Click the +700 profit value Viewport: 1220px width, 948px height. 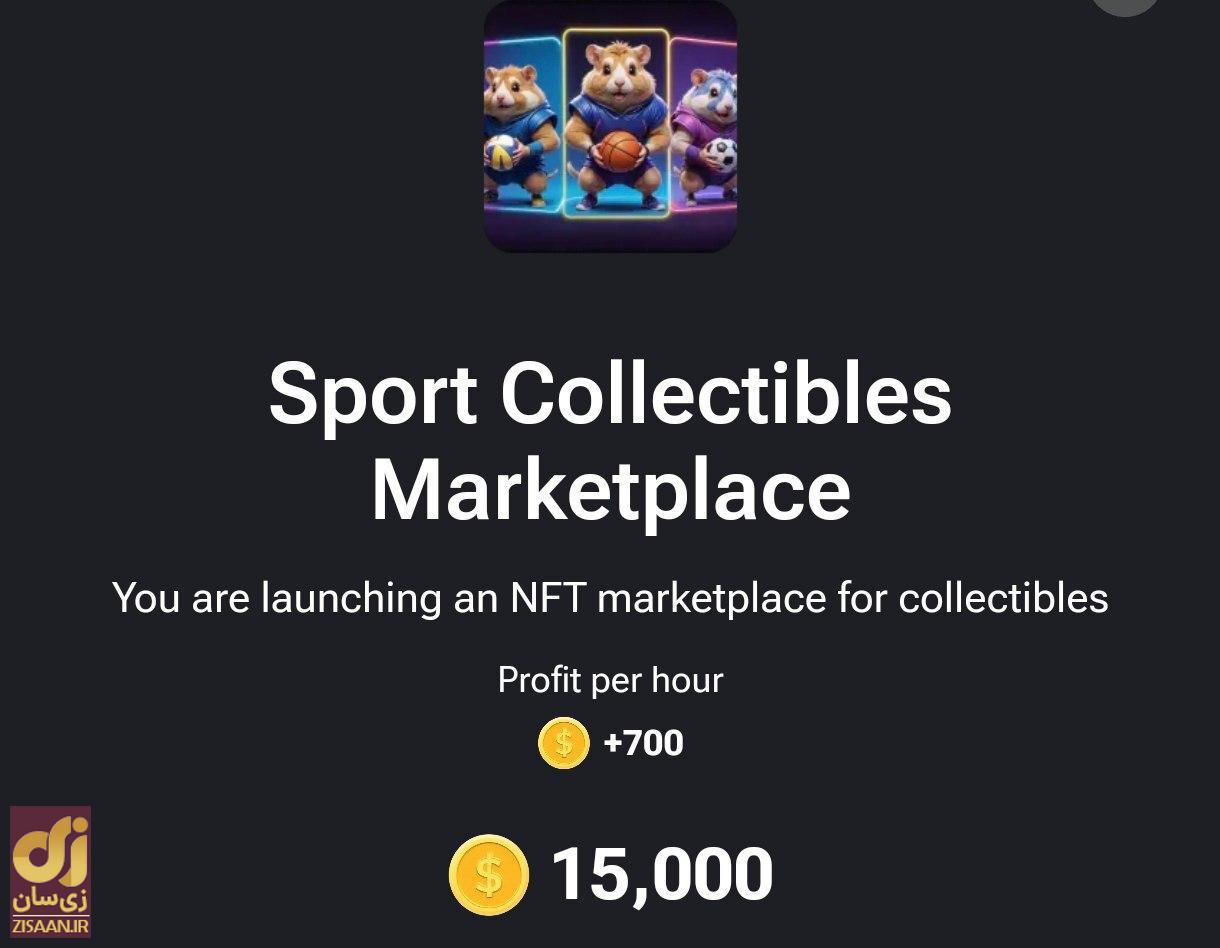point(644,743)
